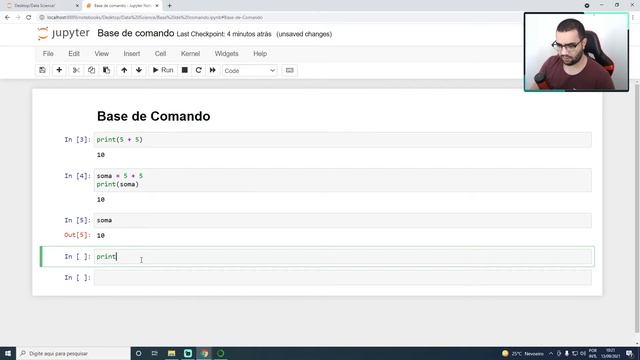Open the Widgets menu
The image size is (640, 360).
[226, 53]
